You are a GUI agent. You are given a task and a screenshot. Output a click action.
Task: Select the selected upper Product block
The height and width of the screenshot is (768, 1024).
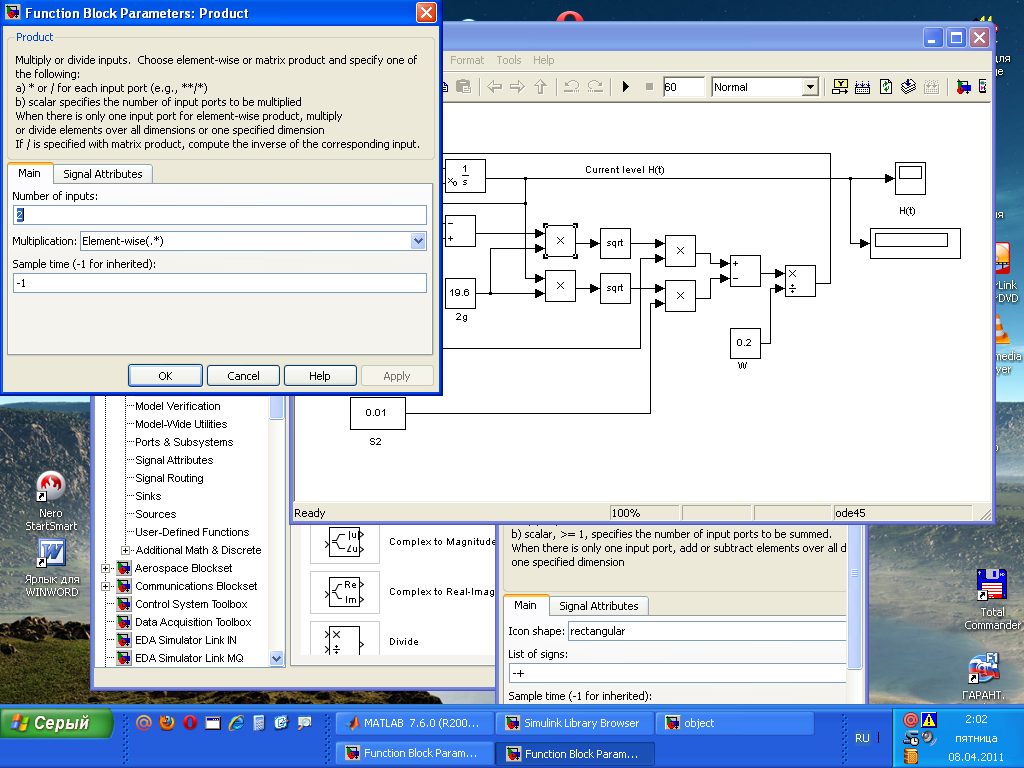[x=560, y=241]
